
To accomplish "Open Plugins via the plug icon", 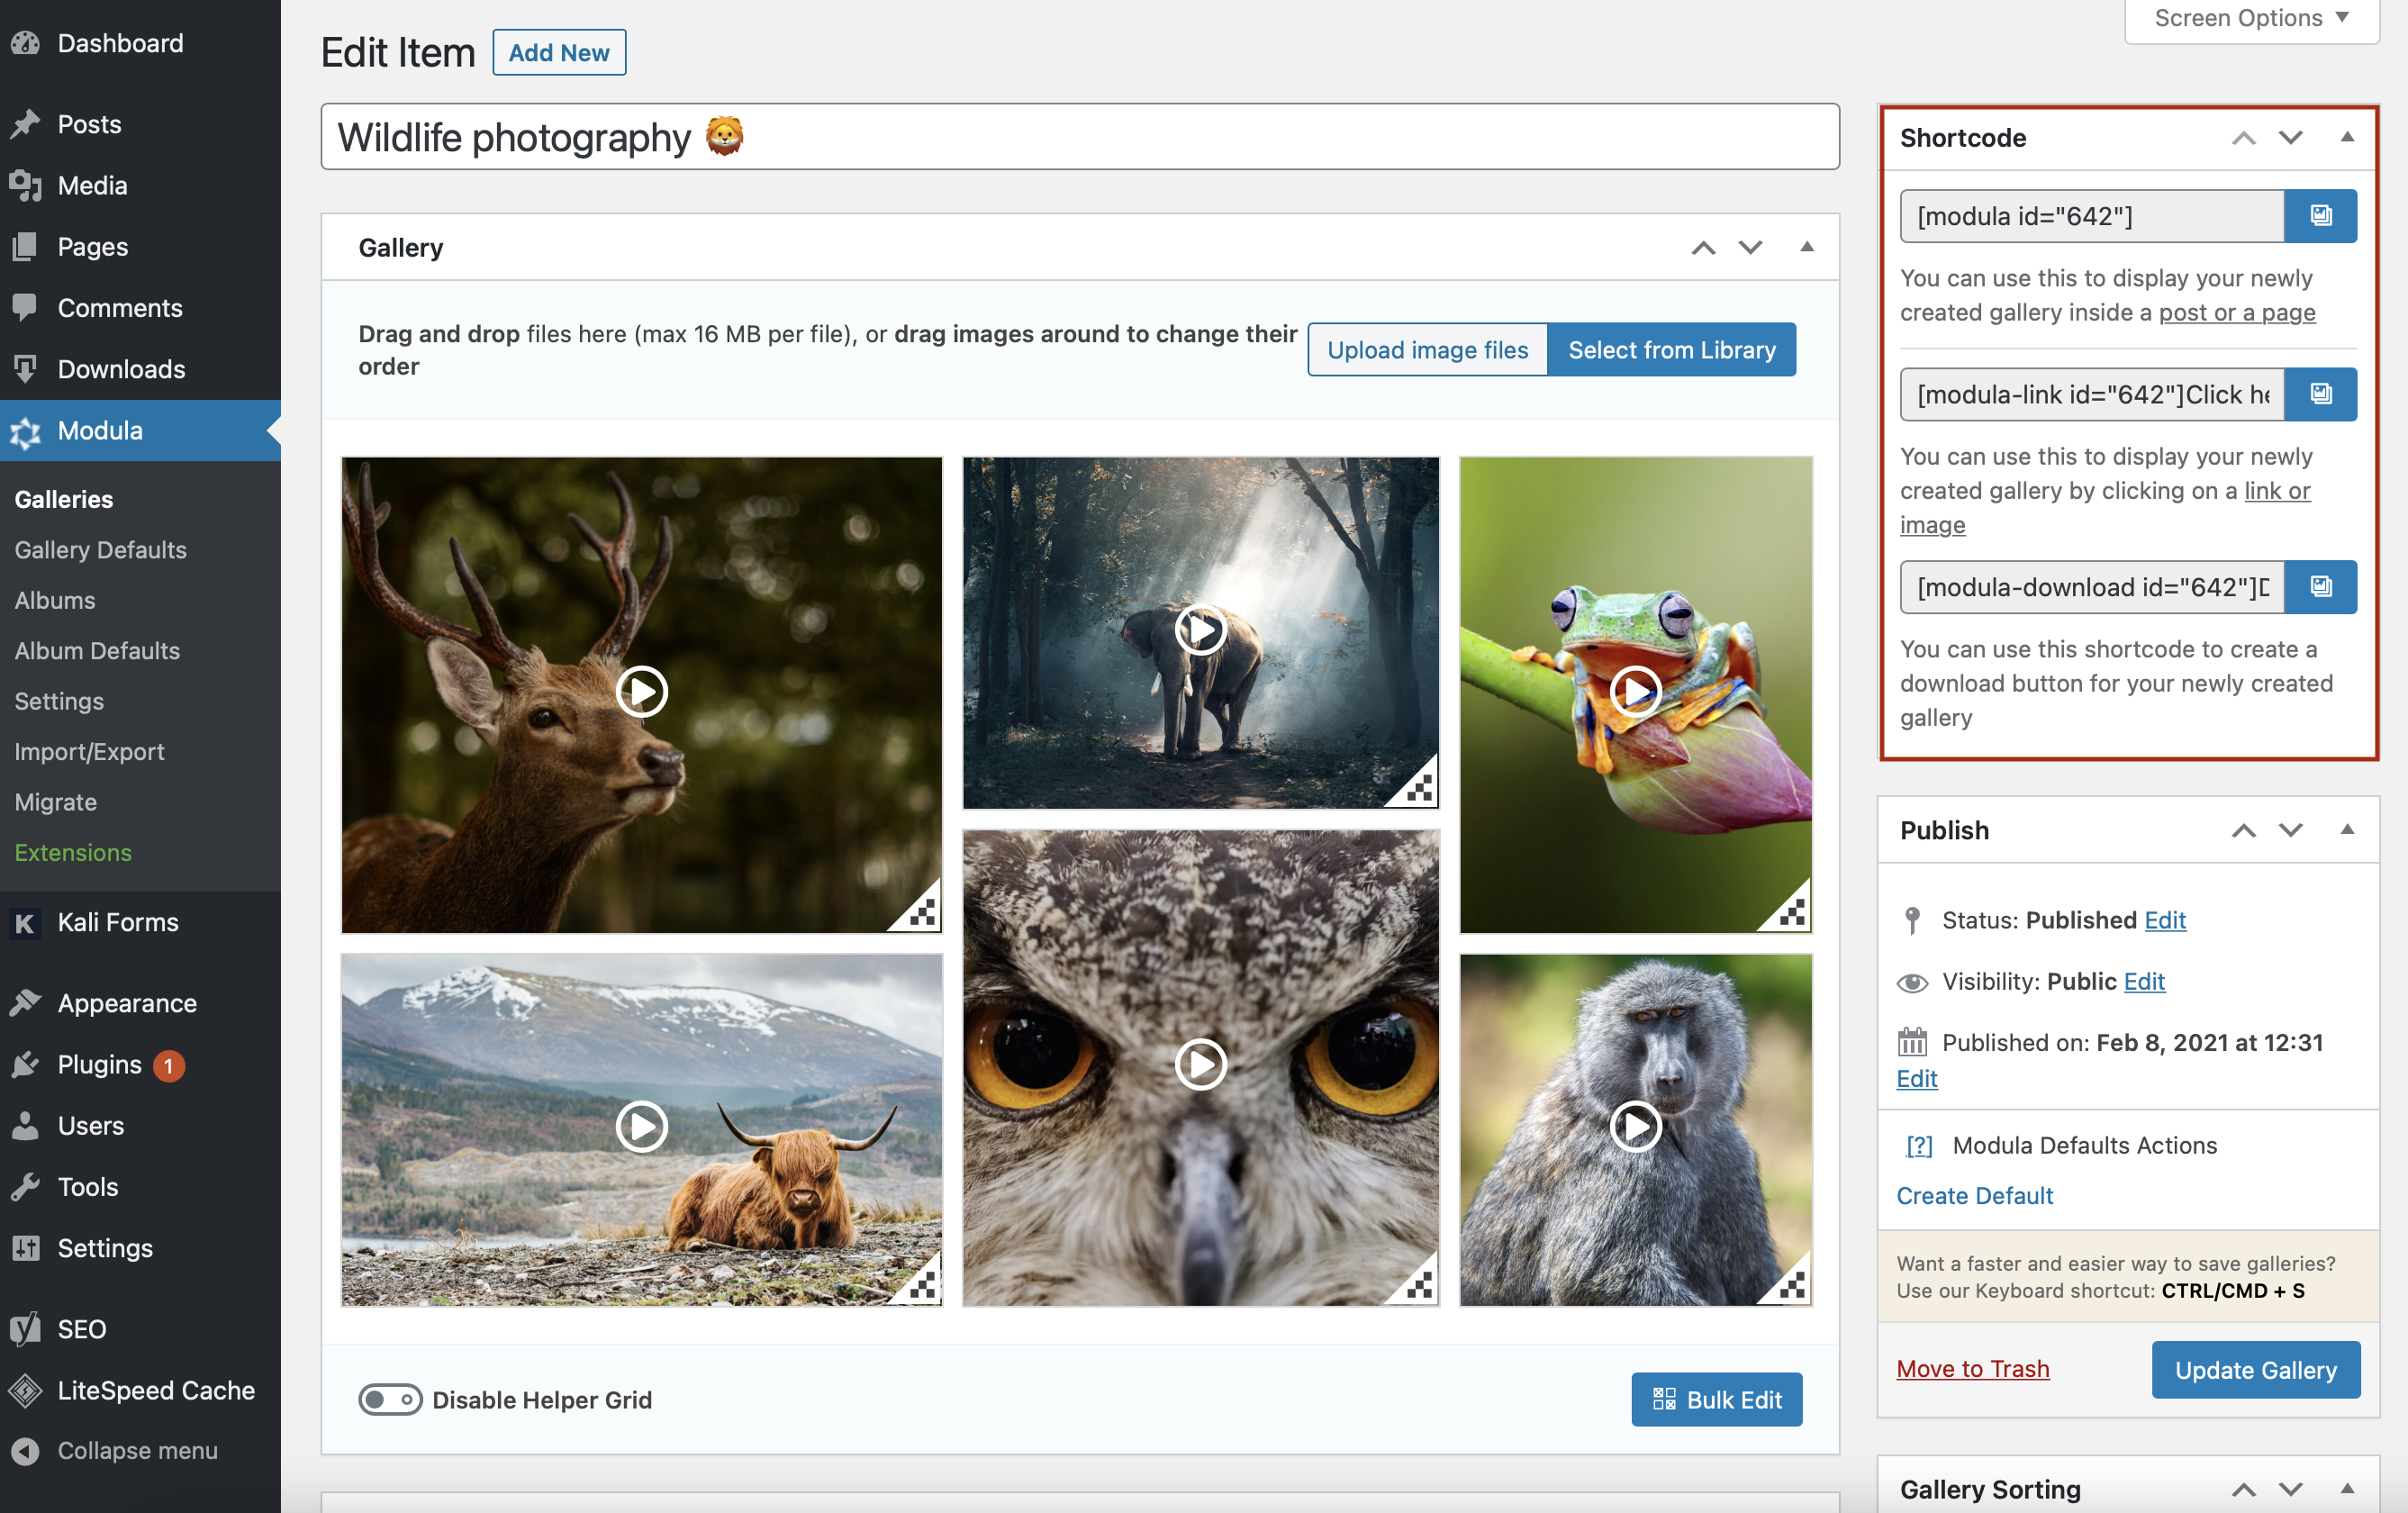I will point(26,1064).
